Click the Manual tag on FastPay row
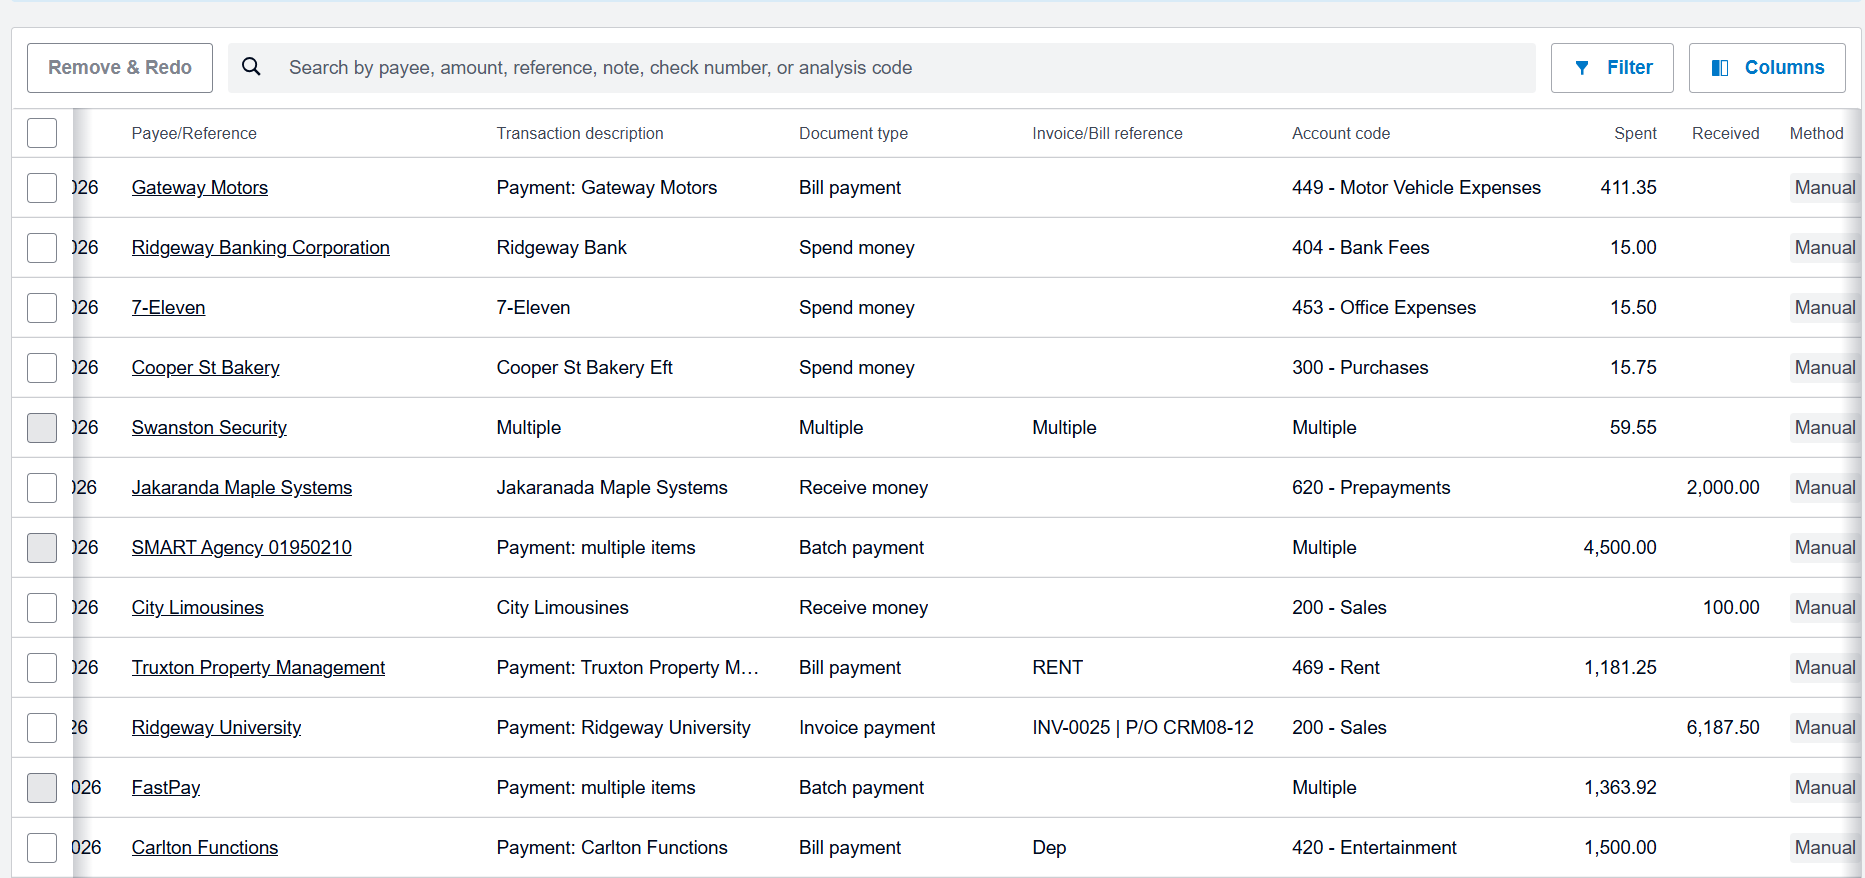Screen dimensions: 1865x878 point(1824,787)
